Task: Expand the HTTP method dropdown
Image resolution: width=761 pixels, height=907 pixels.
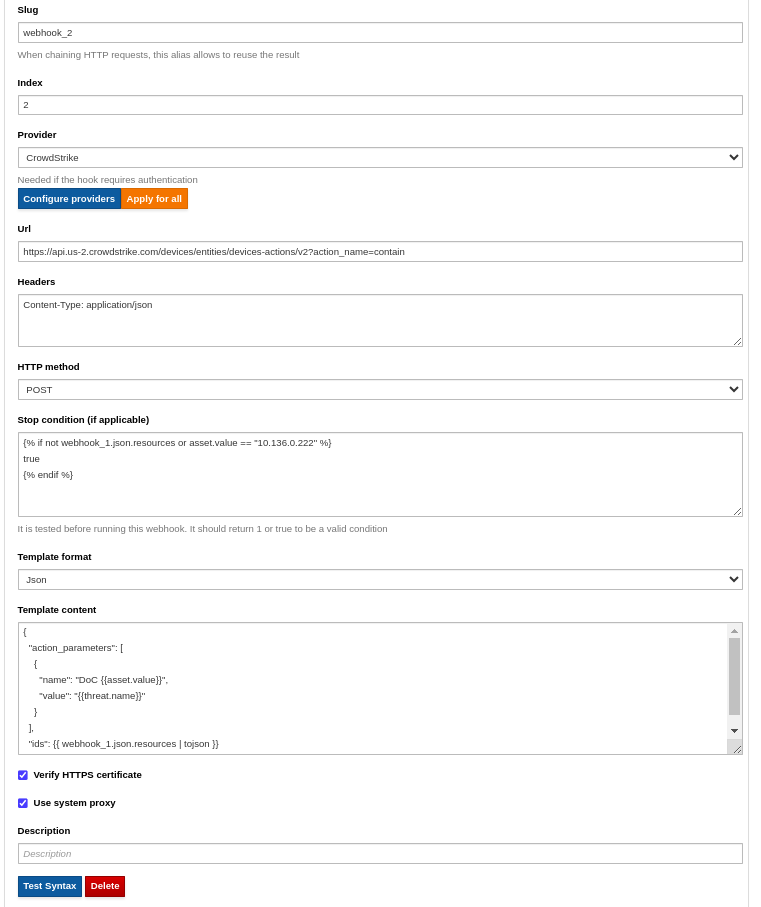Action: [x=380, y=390]
